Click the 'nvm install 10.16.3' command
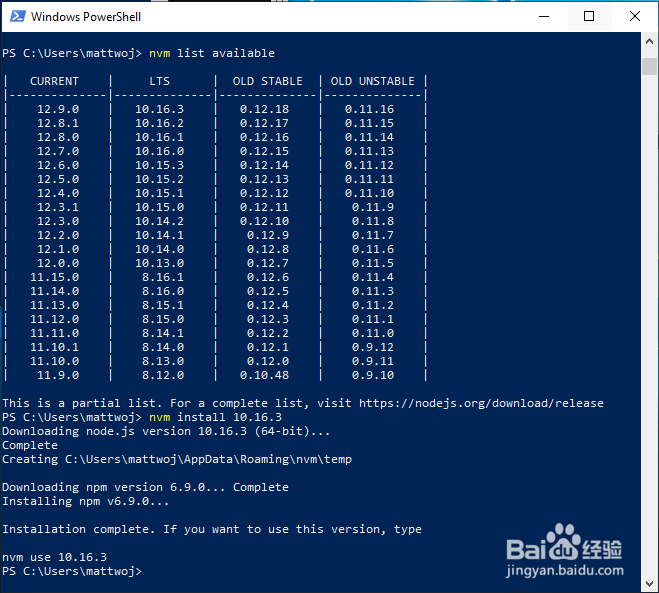Viewport: 659px width, 593px height. pyautogui.click(x=216, y=417)
